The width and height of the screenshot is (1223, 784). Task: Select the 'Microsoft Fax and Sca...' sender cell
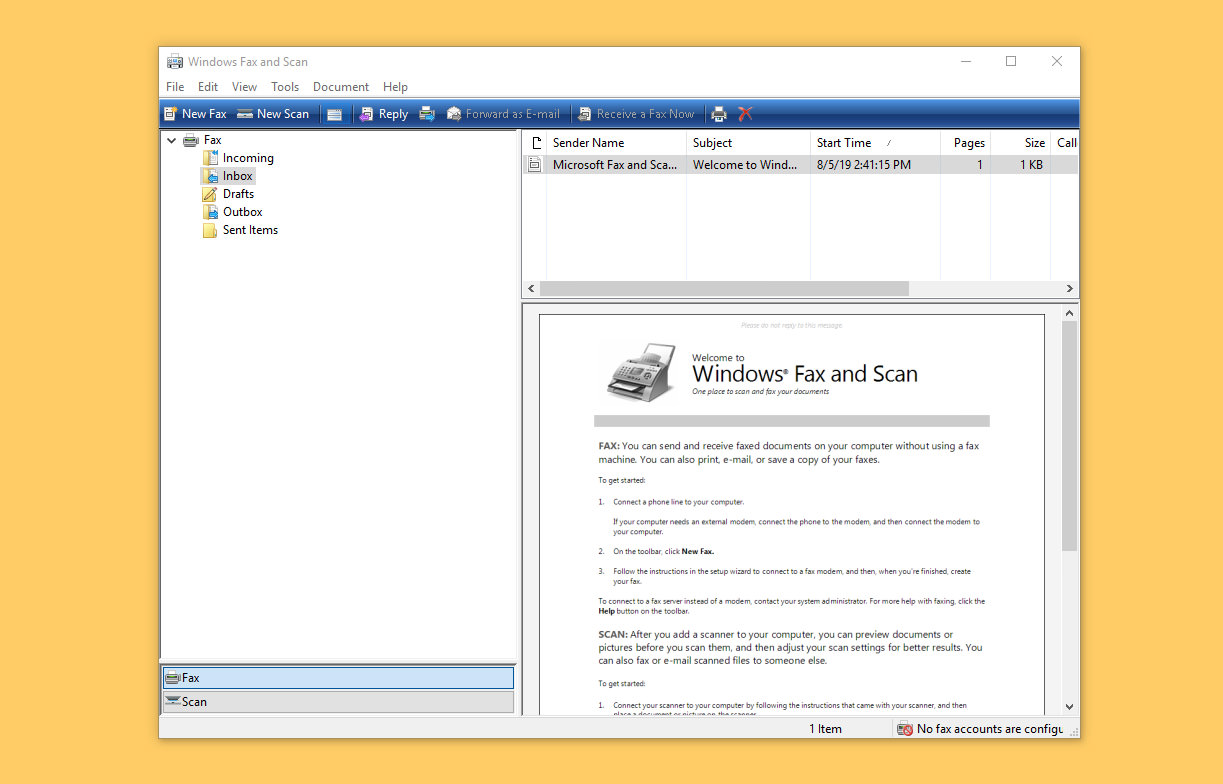pyautogui.click(x=615, y=165)
